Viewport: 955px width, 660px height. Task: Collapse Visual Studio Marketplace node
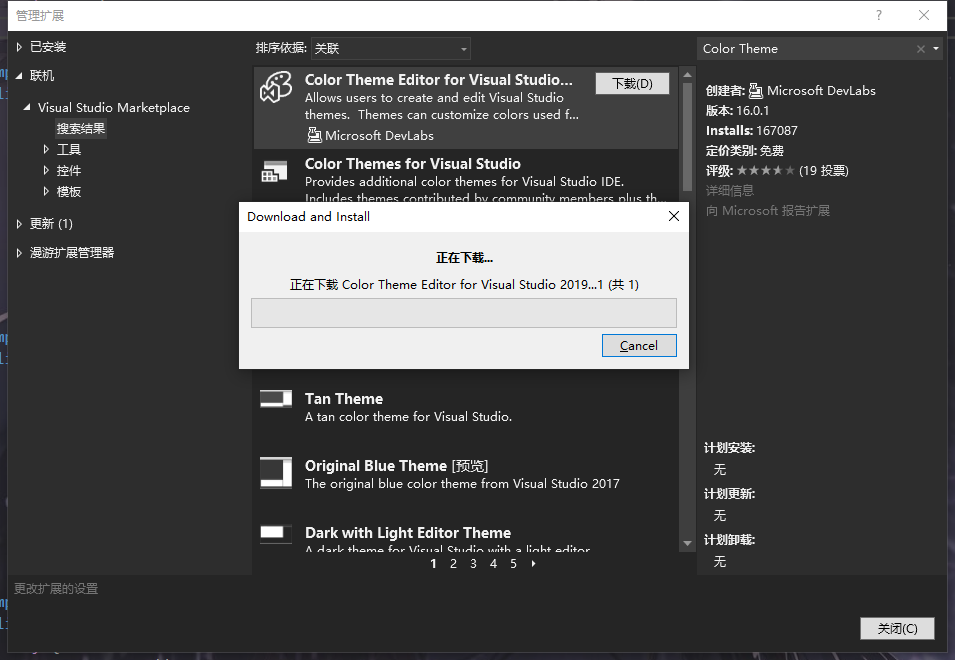pos(27,107)
